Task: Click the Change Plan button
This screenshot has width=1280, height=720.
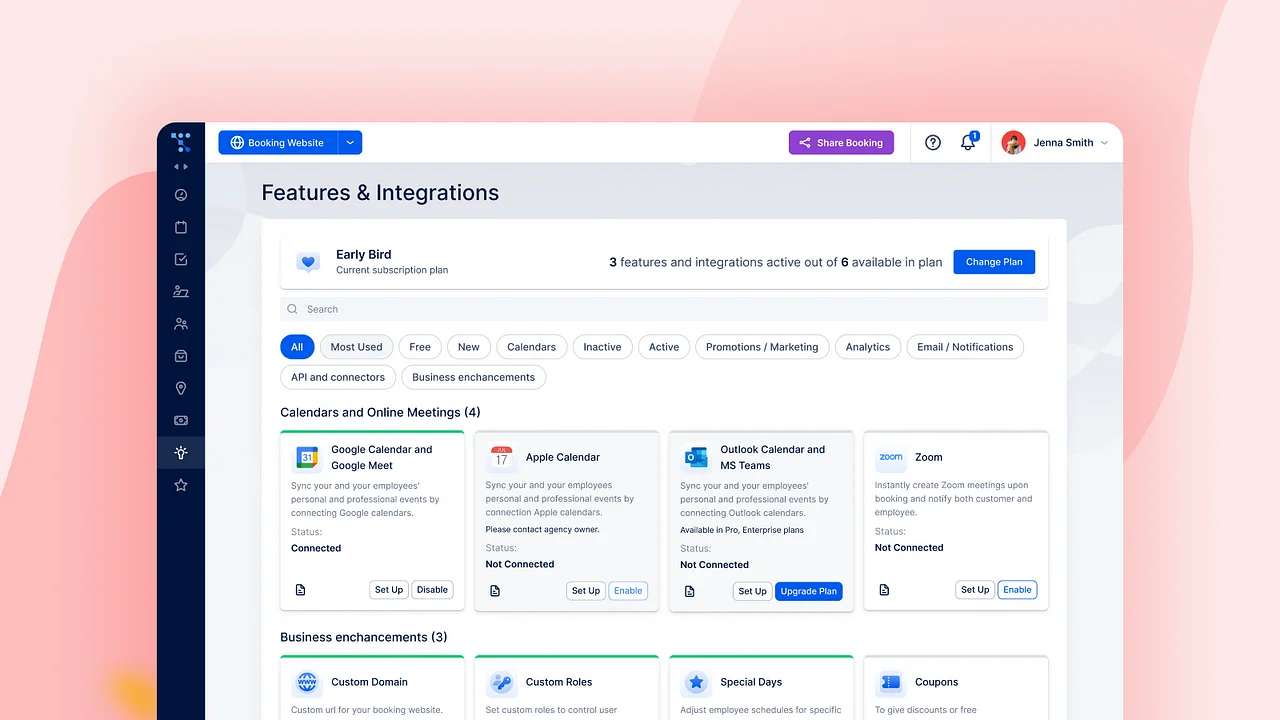Action: coord(994,261)
